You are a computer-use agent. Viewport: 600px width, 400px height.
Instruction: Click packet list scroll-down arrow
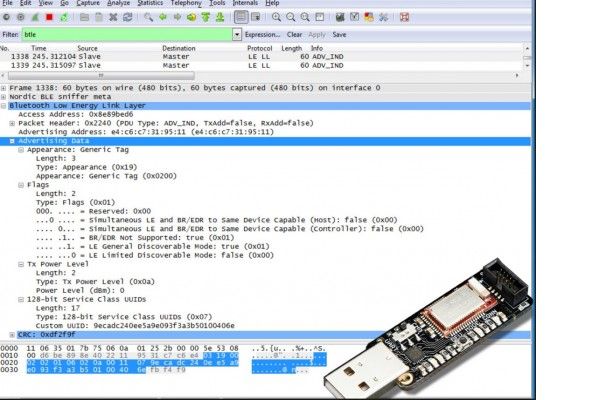tap(527, 65)
